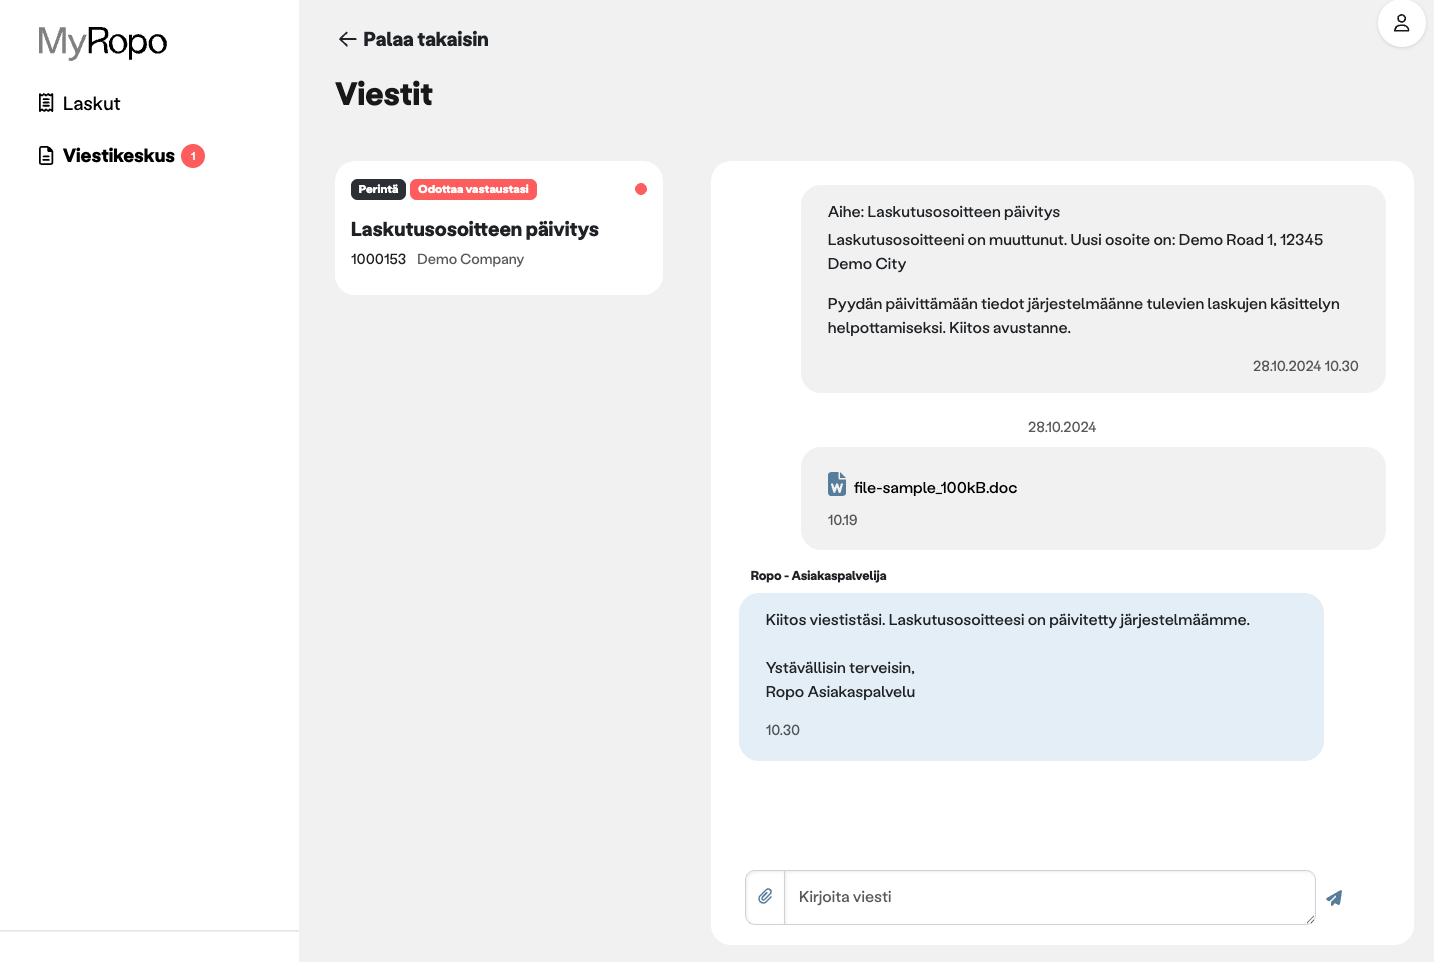
Task: Click the Word document file icon
Action: coord(837,485)
